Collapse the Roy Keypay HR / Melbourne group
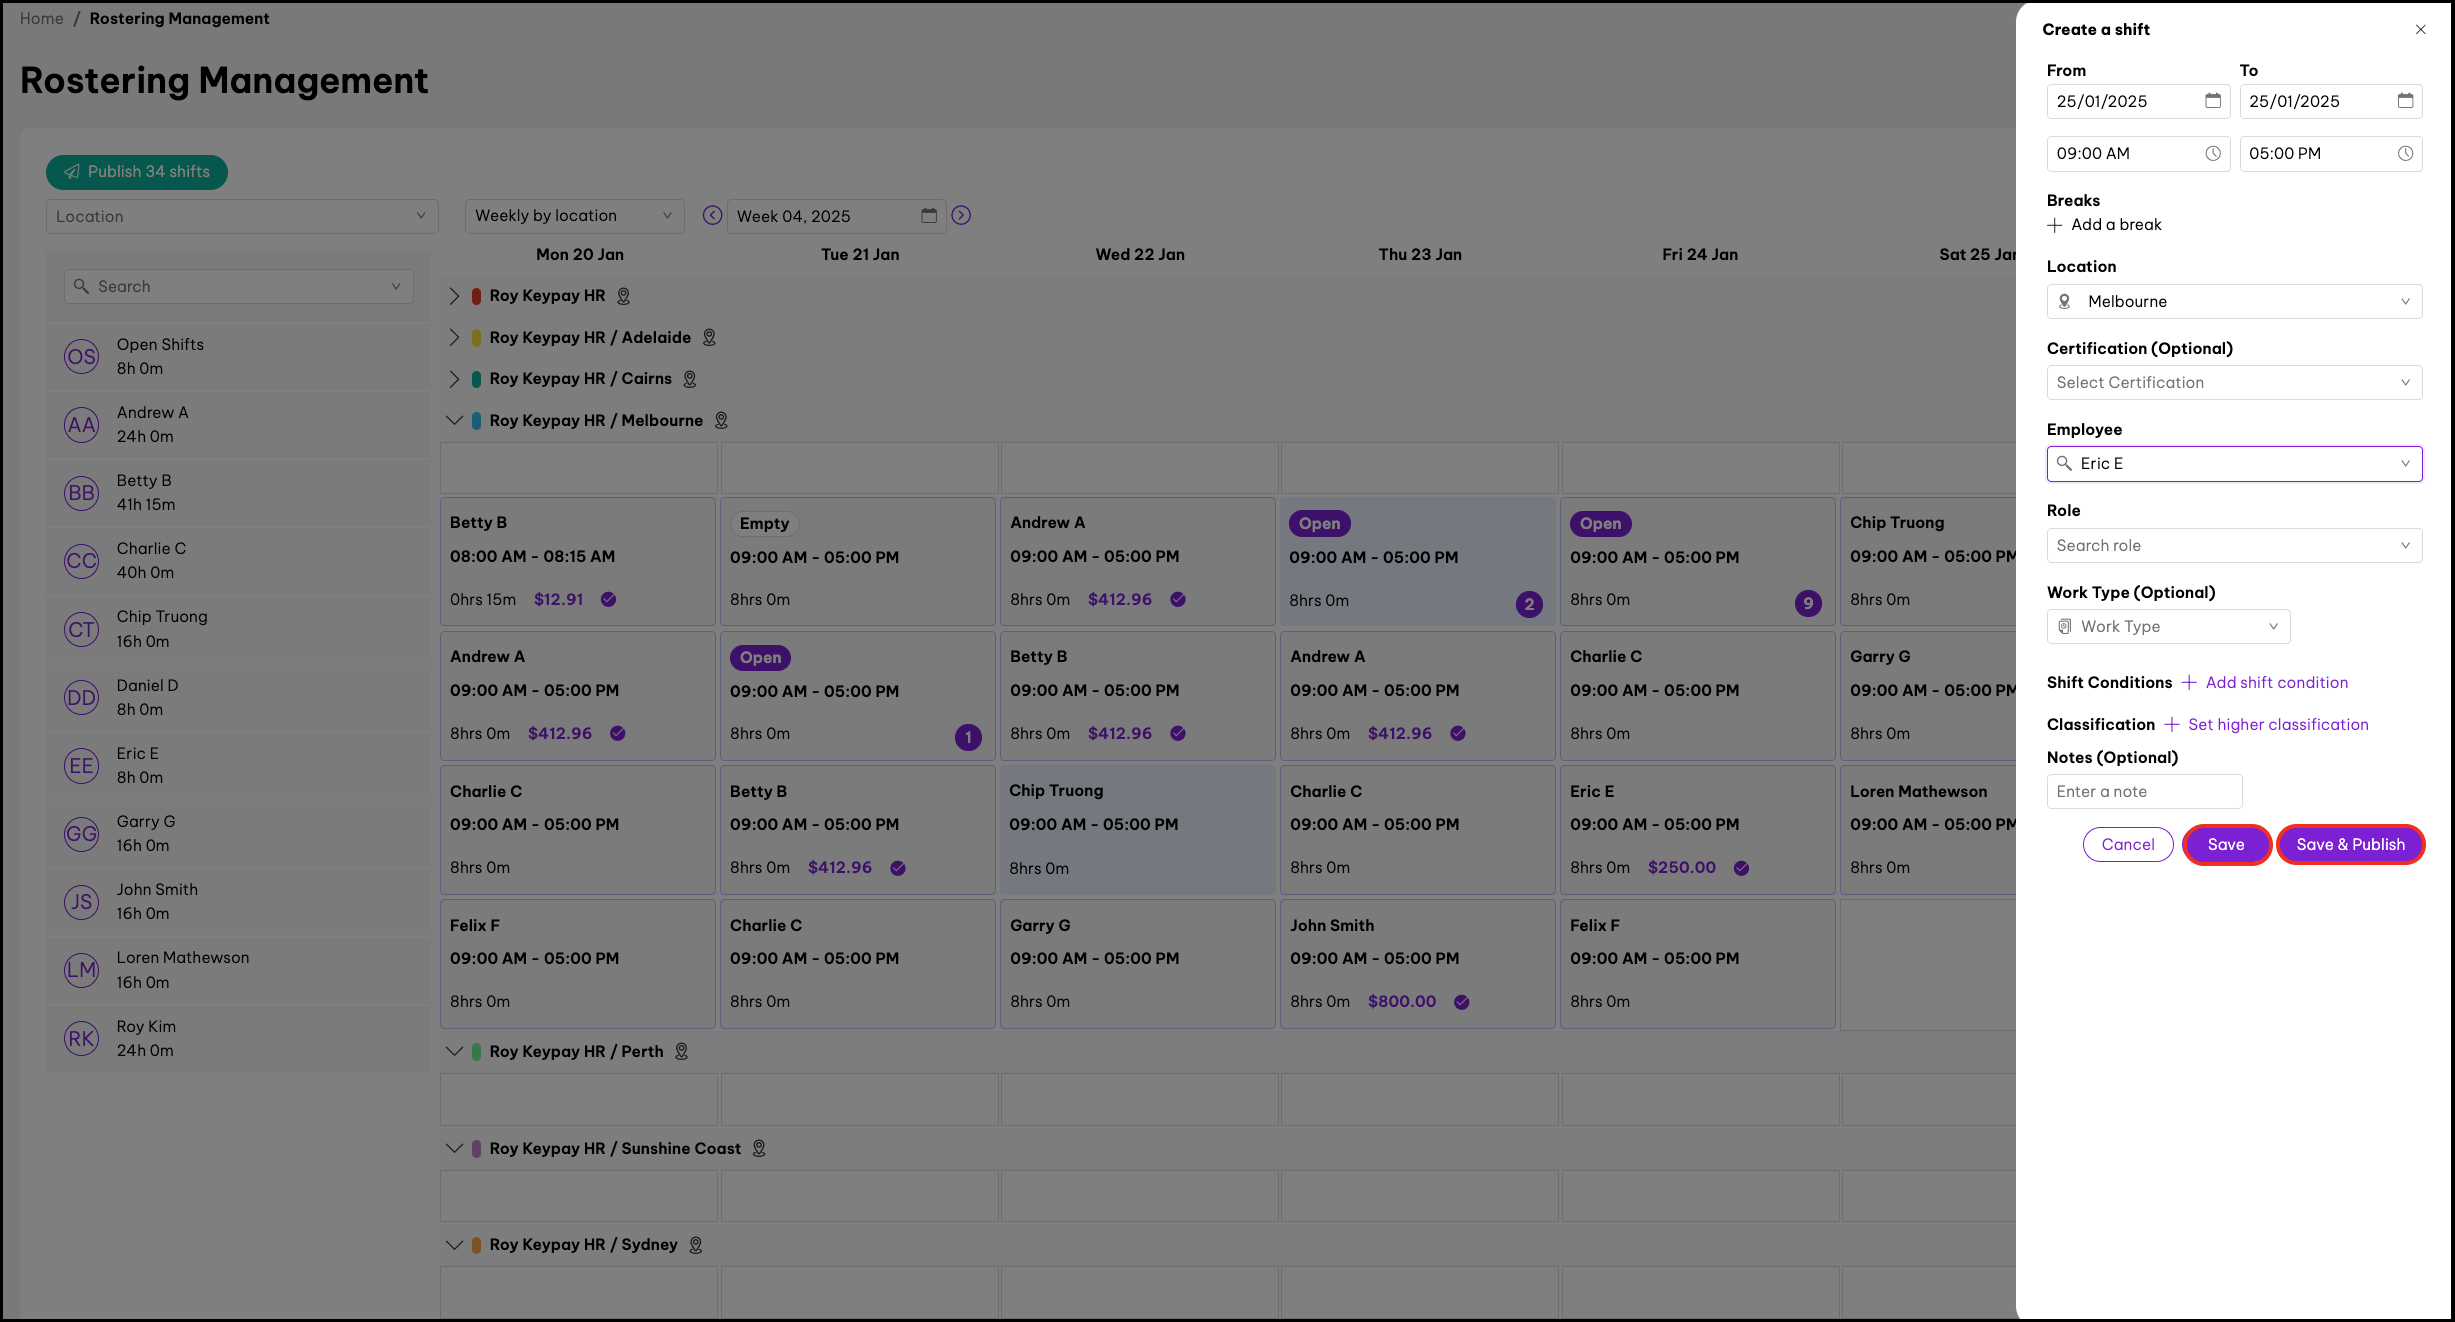Viewport: 2455px width, 1322px height. coord(454,421)
